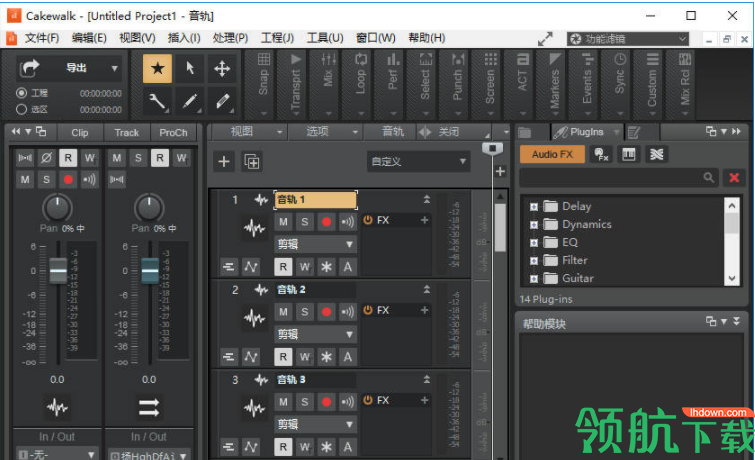Viewport: 755px width, 460px height.
Task: Click the duplicate track icon
Action: [x=252, y=161]
